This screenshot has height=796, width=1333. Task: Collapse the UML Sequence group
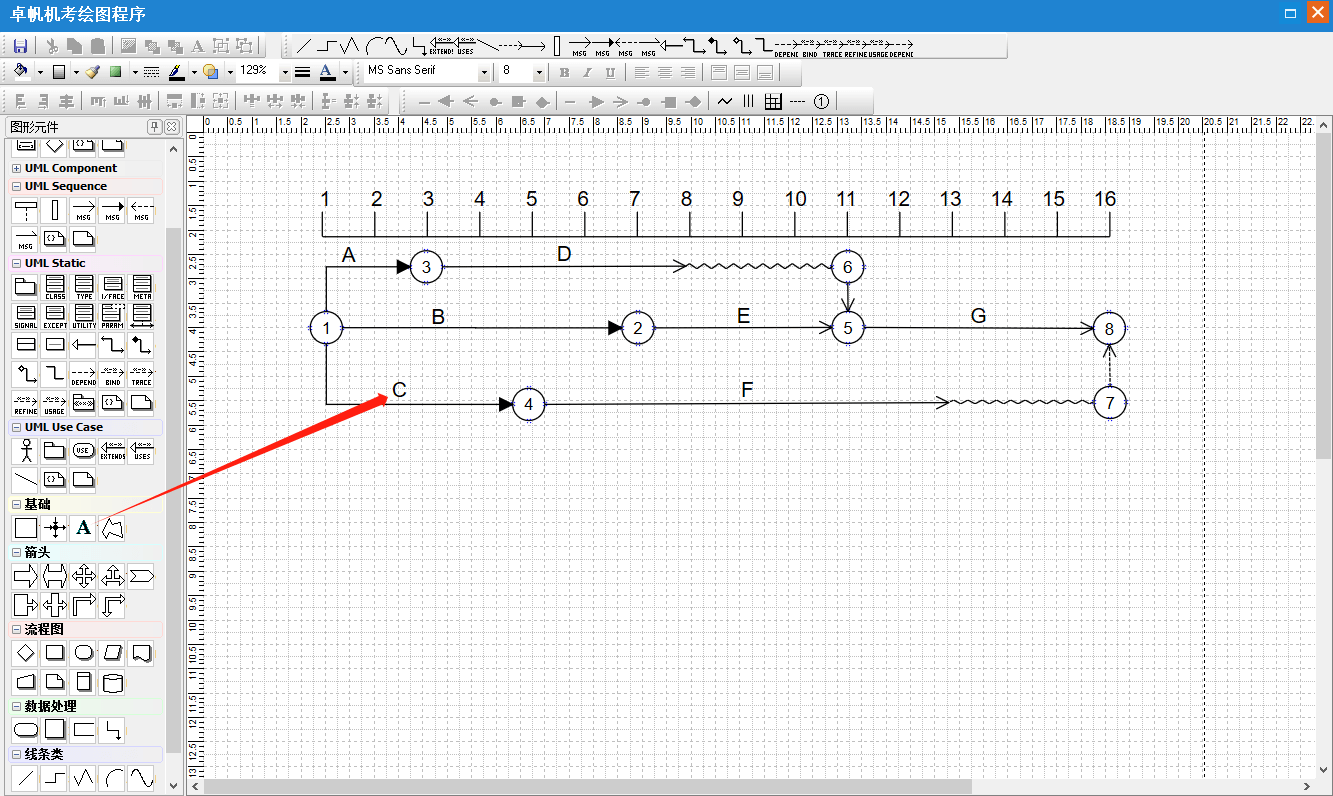[x=17, y=187]
